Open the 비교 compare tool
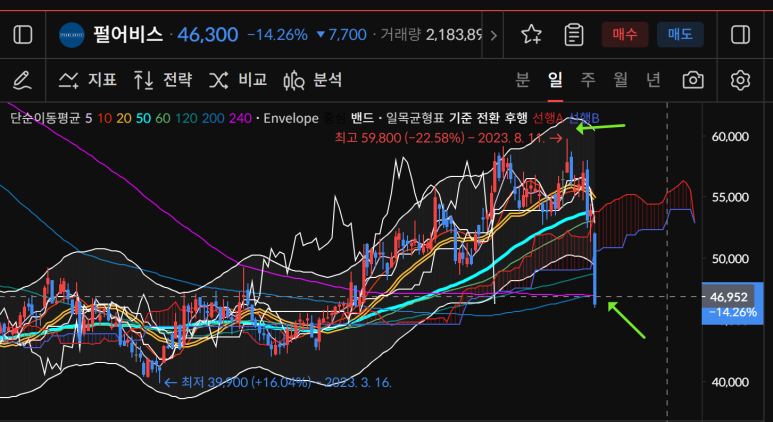The width and height of the screenshot is (773, 422). 238,80
